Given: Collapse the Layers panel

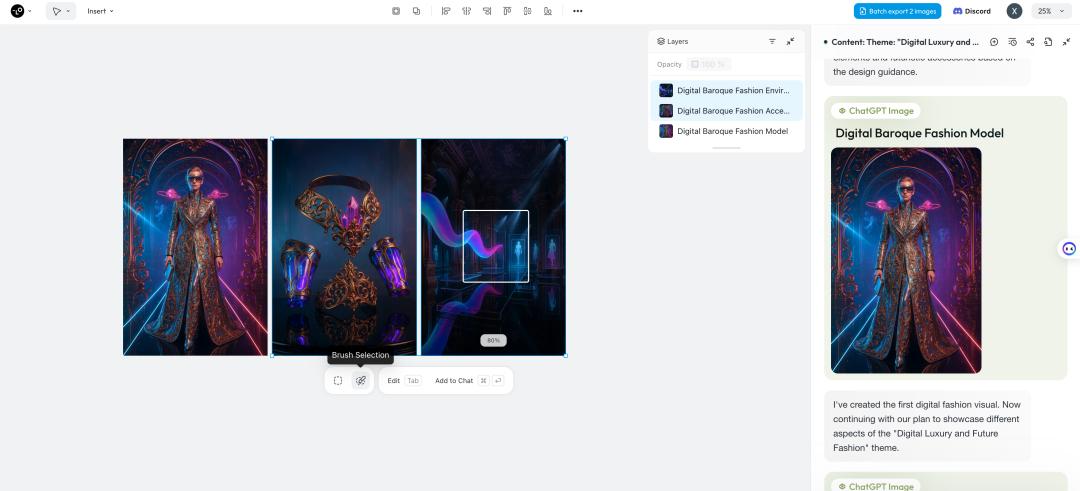Looking at the screenshot, I should click(x=790, y=41).
